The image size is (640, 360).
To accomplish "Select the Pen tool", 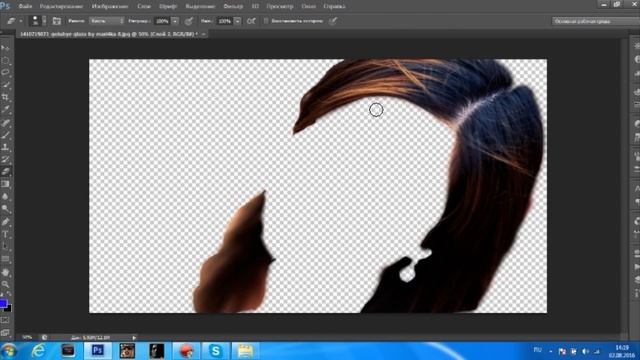I will tap(5, 222).
